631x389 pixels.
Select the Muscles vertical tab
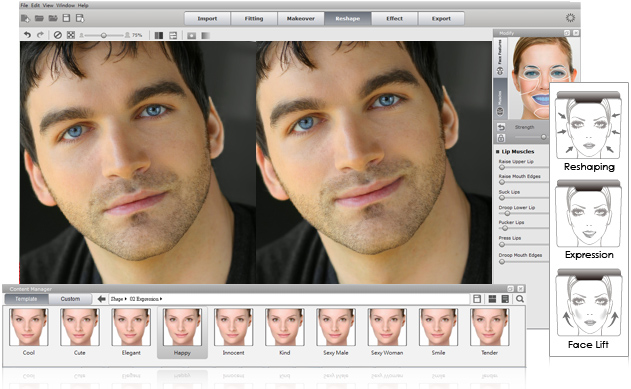[x=500, y=98]
